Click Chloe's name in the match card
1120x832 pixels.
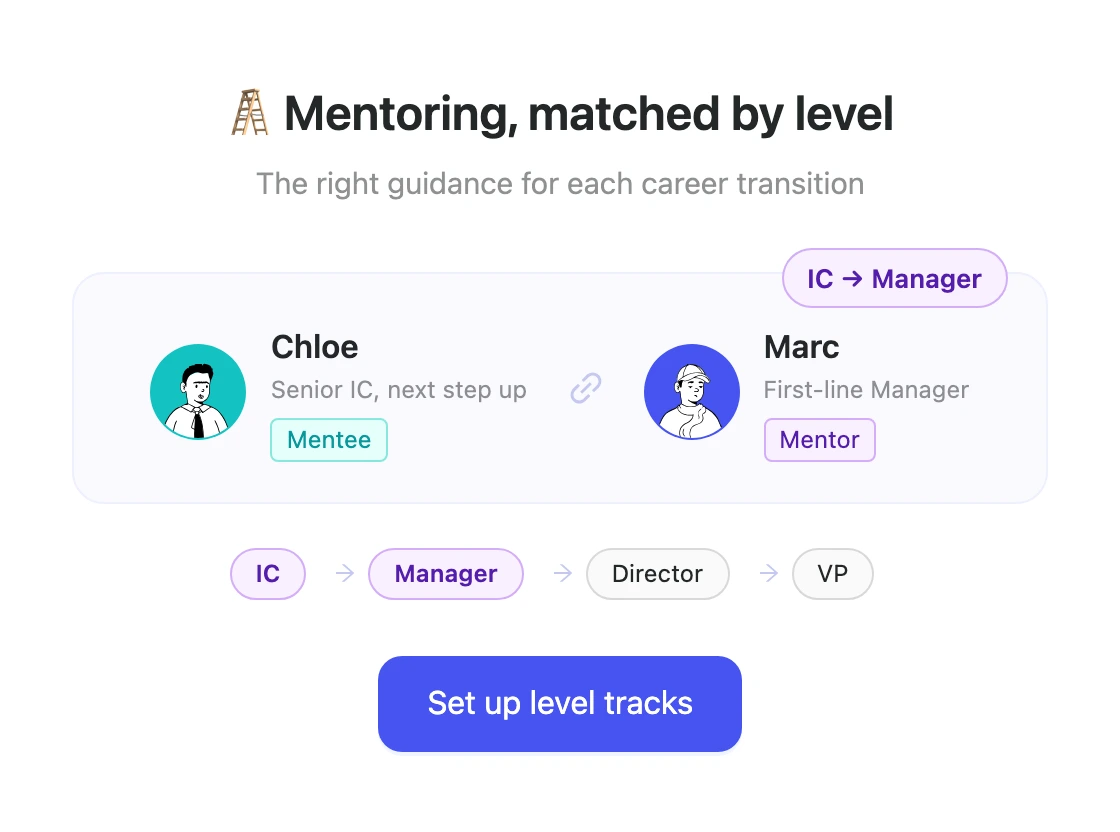pyautogui.click(x=314, y=347)
